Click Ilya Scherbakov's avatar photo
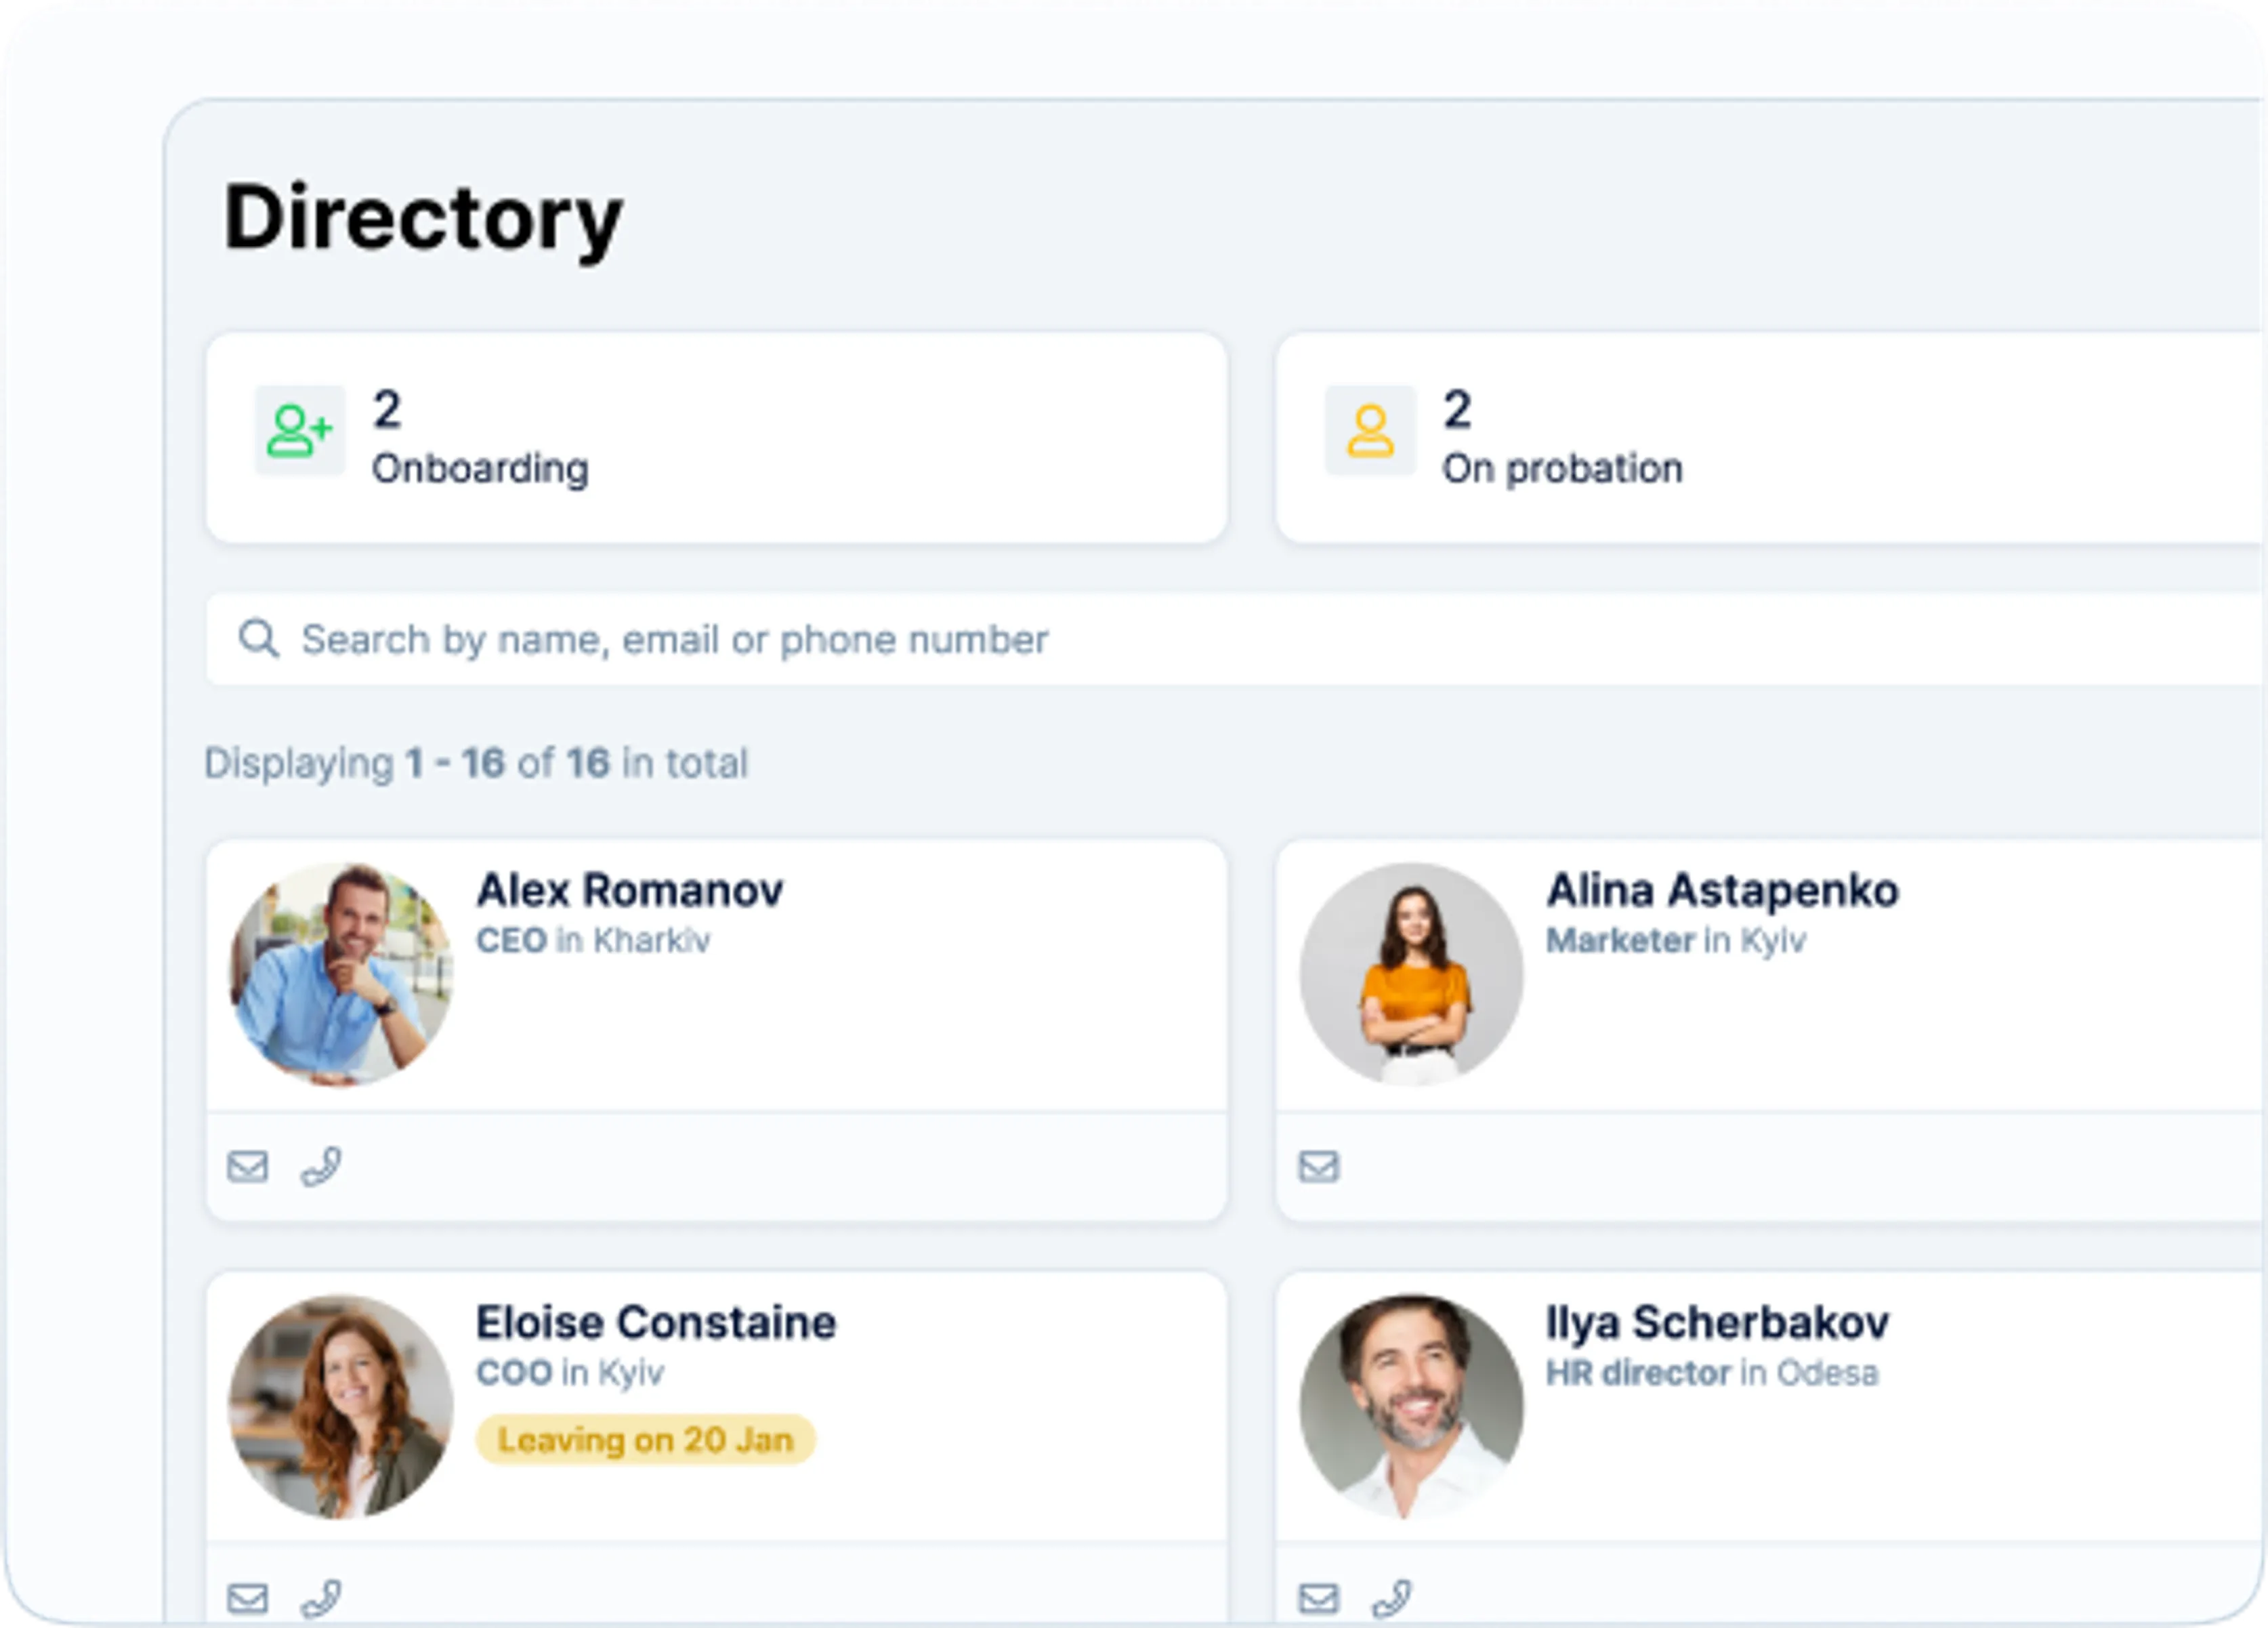The height and width of the screenshot is (1628, 2268). [x=1411, y=1406]
